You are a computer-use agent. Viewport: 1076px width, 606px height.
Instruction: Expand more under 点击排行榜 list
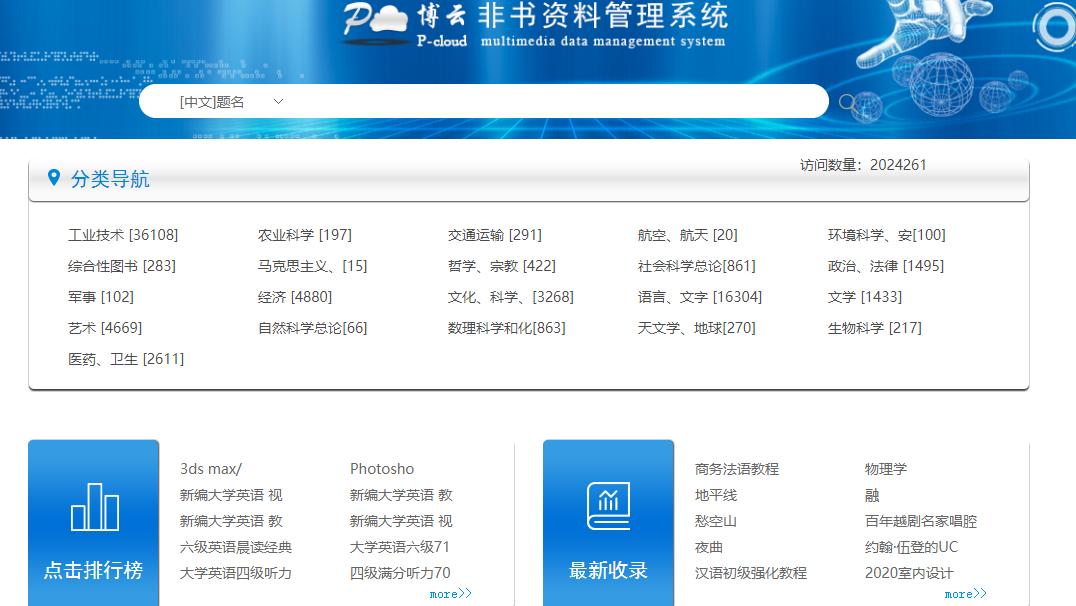450,594
